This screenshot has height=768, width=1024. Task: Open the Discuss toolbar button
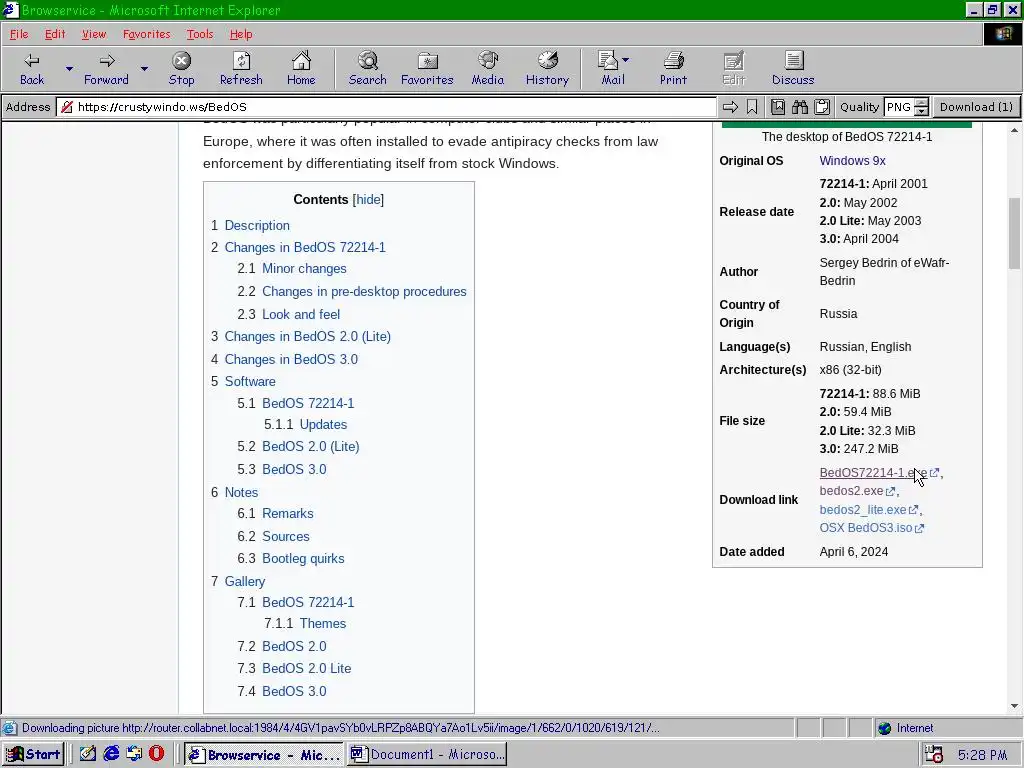pyautogui.click(x=793, y=69)
